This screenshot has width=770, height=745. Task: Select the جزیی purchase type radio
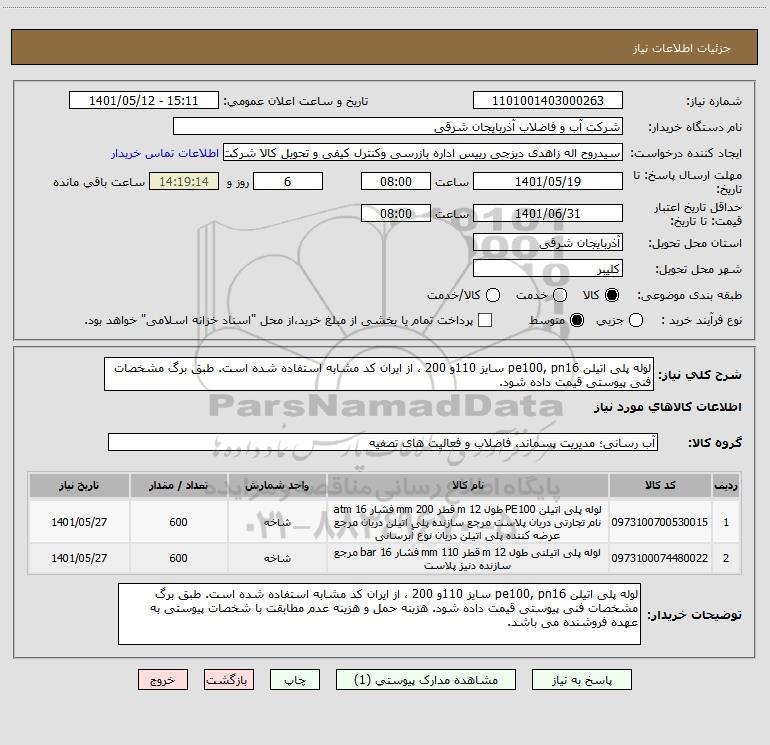pyautogui.click(x=636, y=320)
